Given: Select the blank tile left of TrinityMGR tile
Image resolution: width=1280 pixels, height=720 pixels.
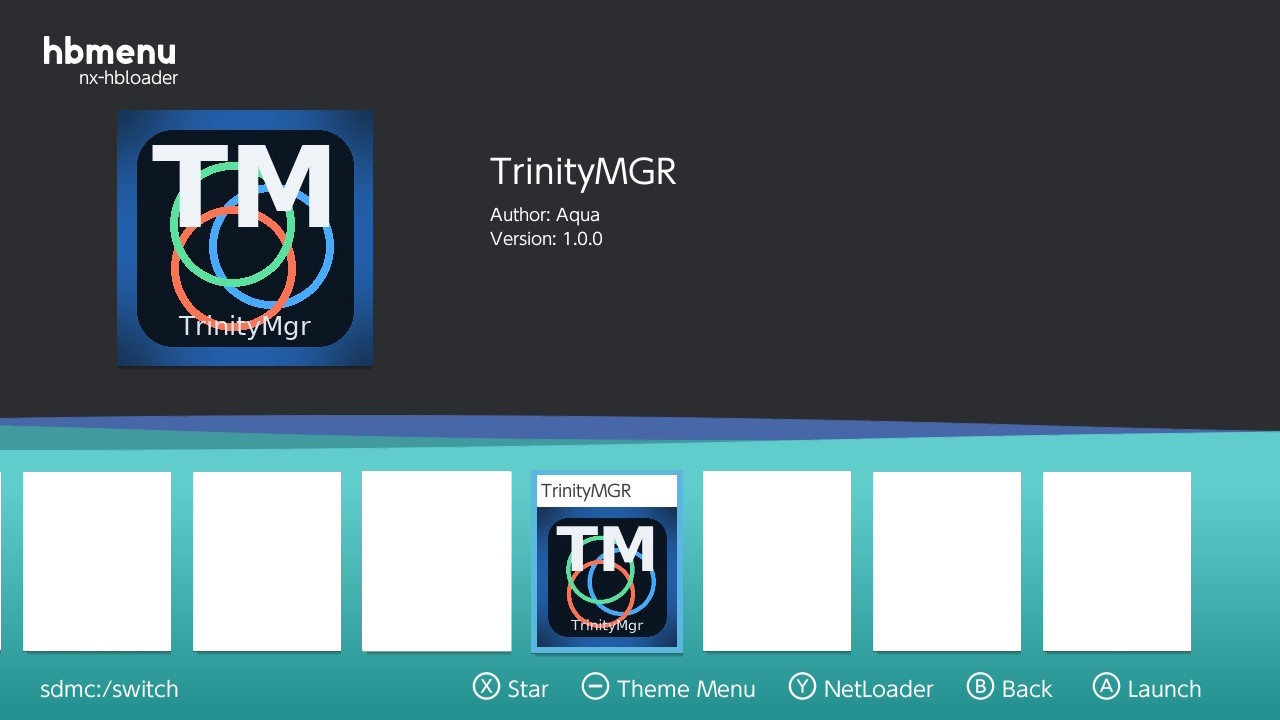Looking at the screenshot, I should click(x=437, y=561).
